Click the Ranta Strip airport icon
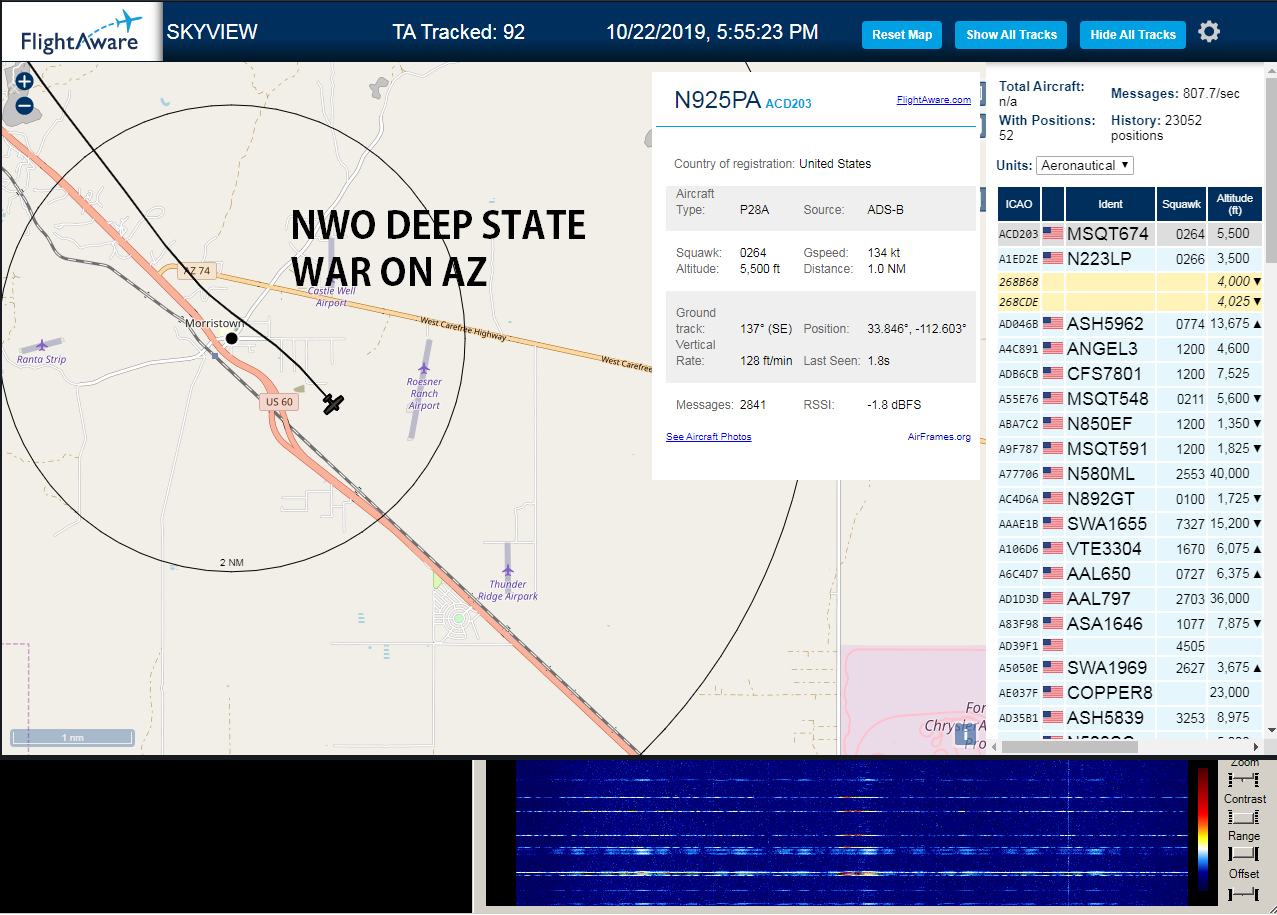Screen dimensions: 1277x915 [x=42, y=345]
